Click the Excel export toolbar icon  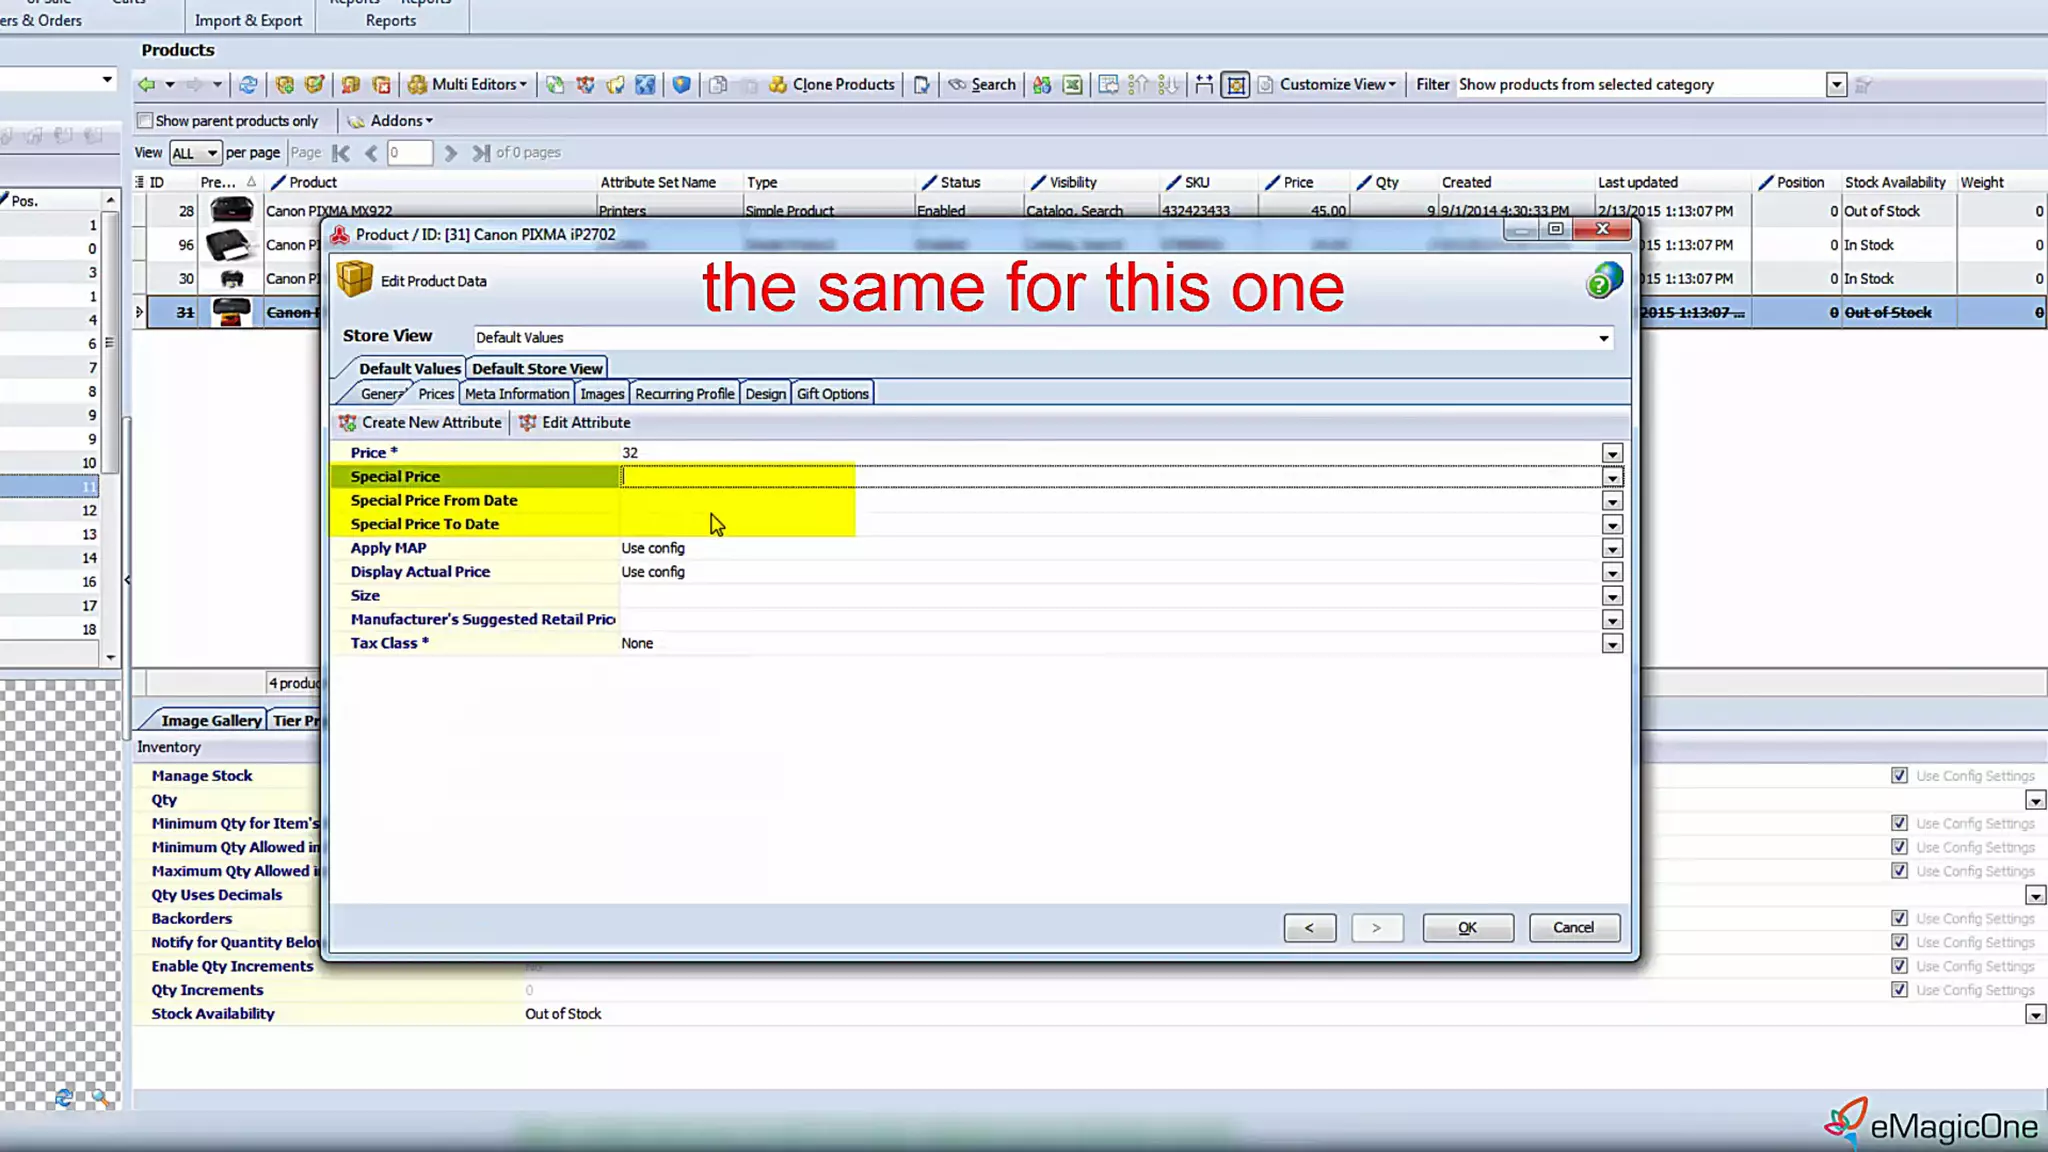1072,85
